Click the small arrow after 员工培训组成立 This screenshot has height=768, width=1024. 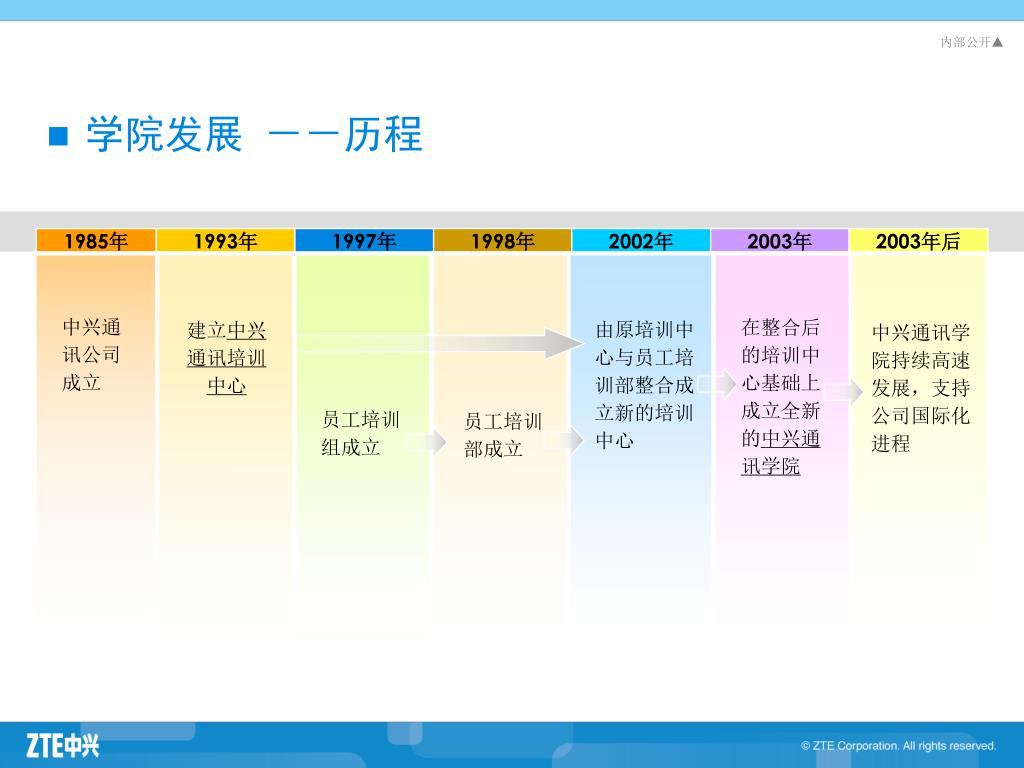pos(426,442)
